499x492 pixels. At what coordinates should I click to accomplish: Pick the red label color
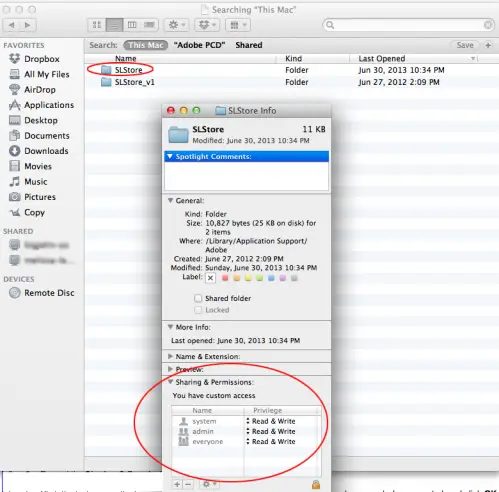(x=225, y=278)
